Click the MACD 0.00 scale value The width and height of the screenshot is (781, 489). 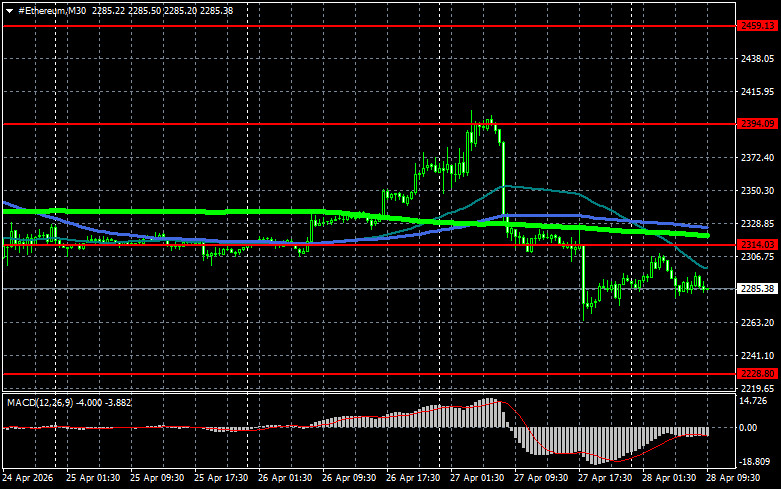tap(748, 427)
